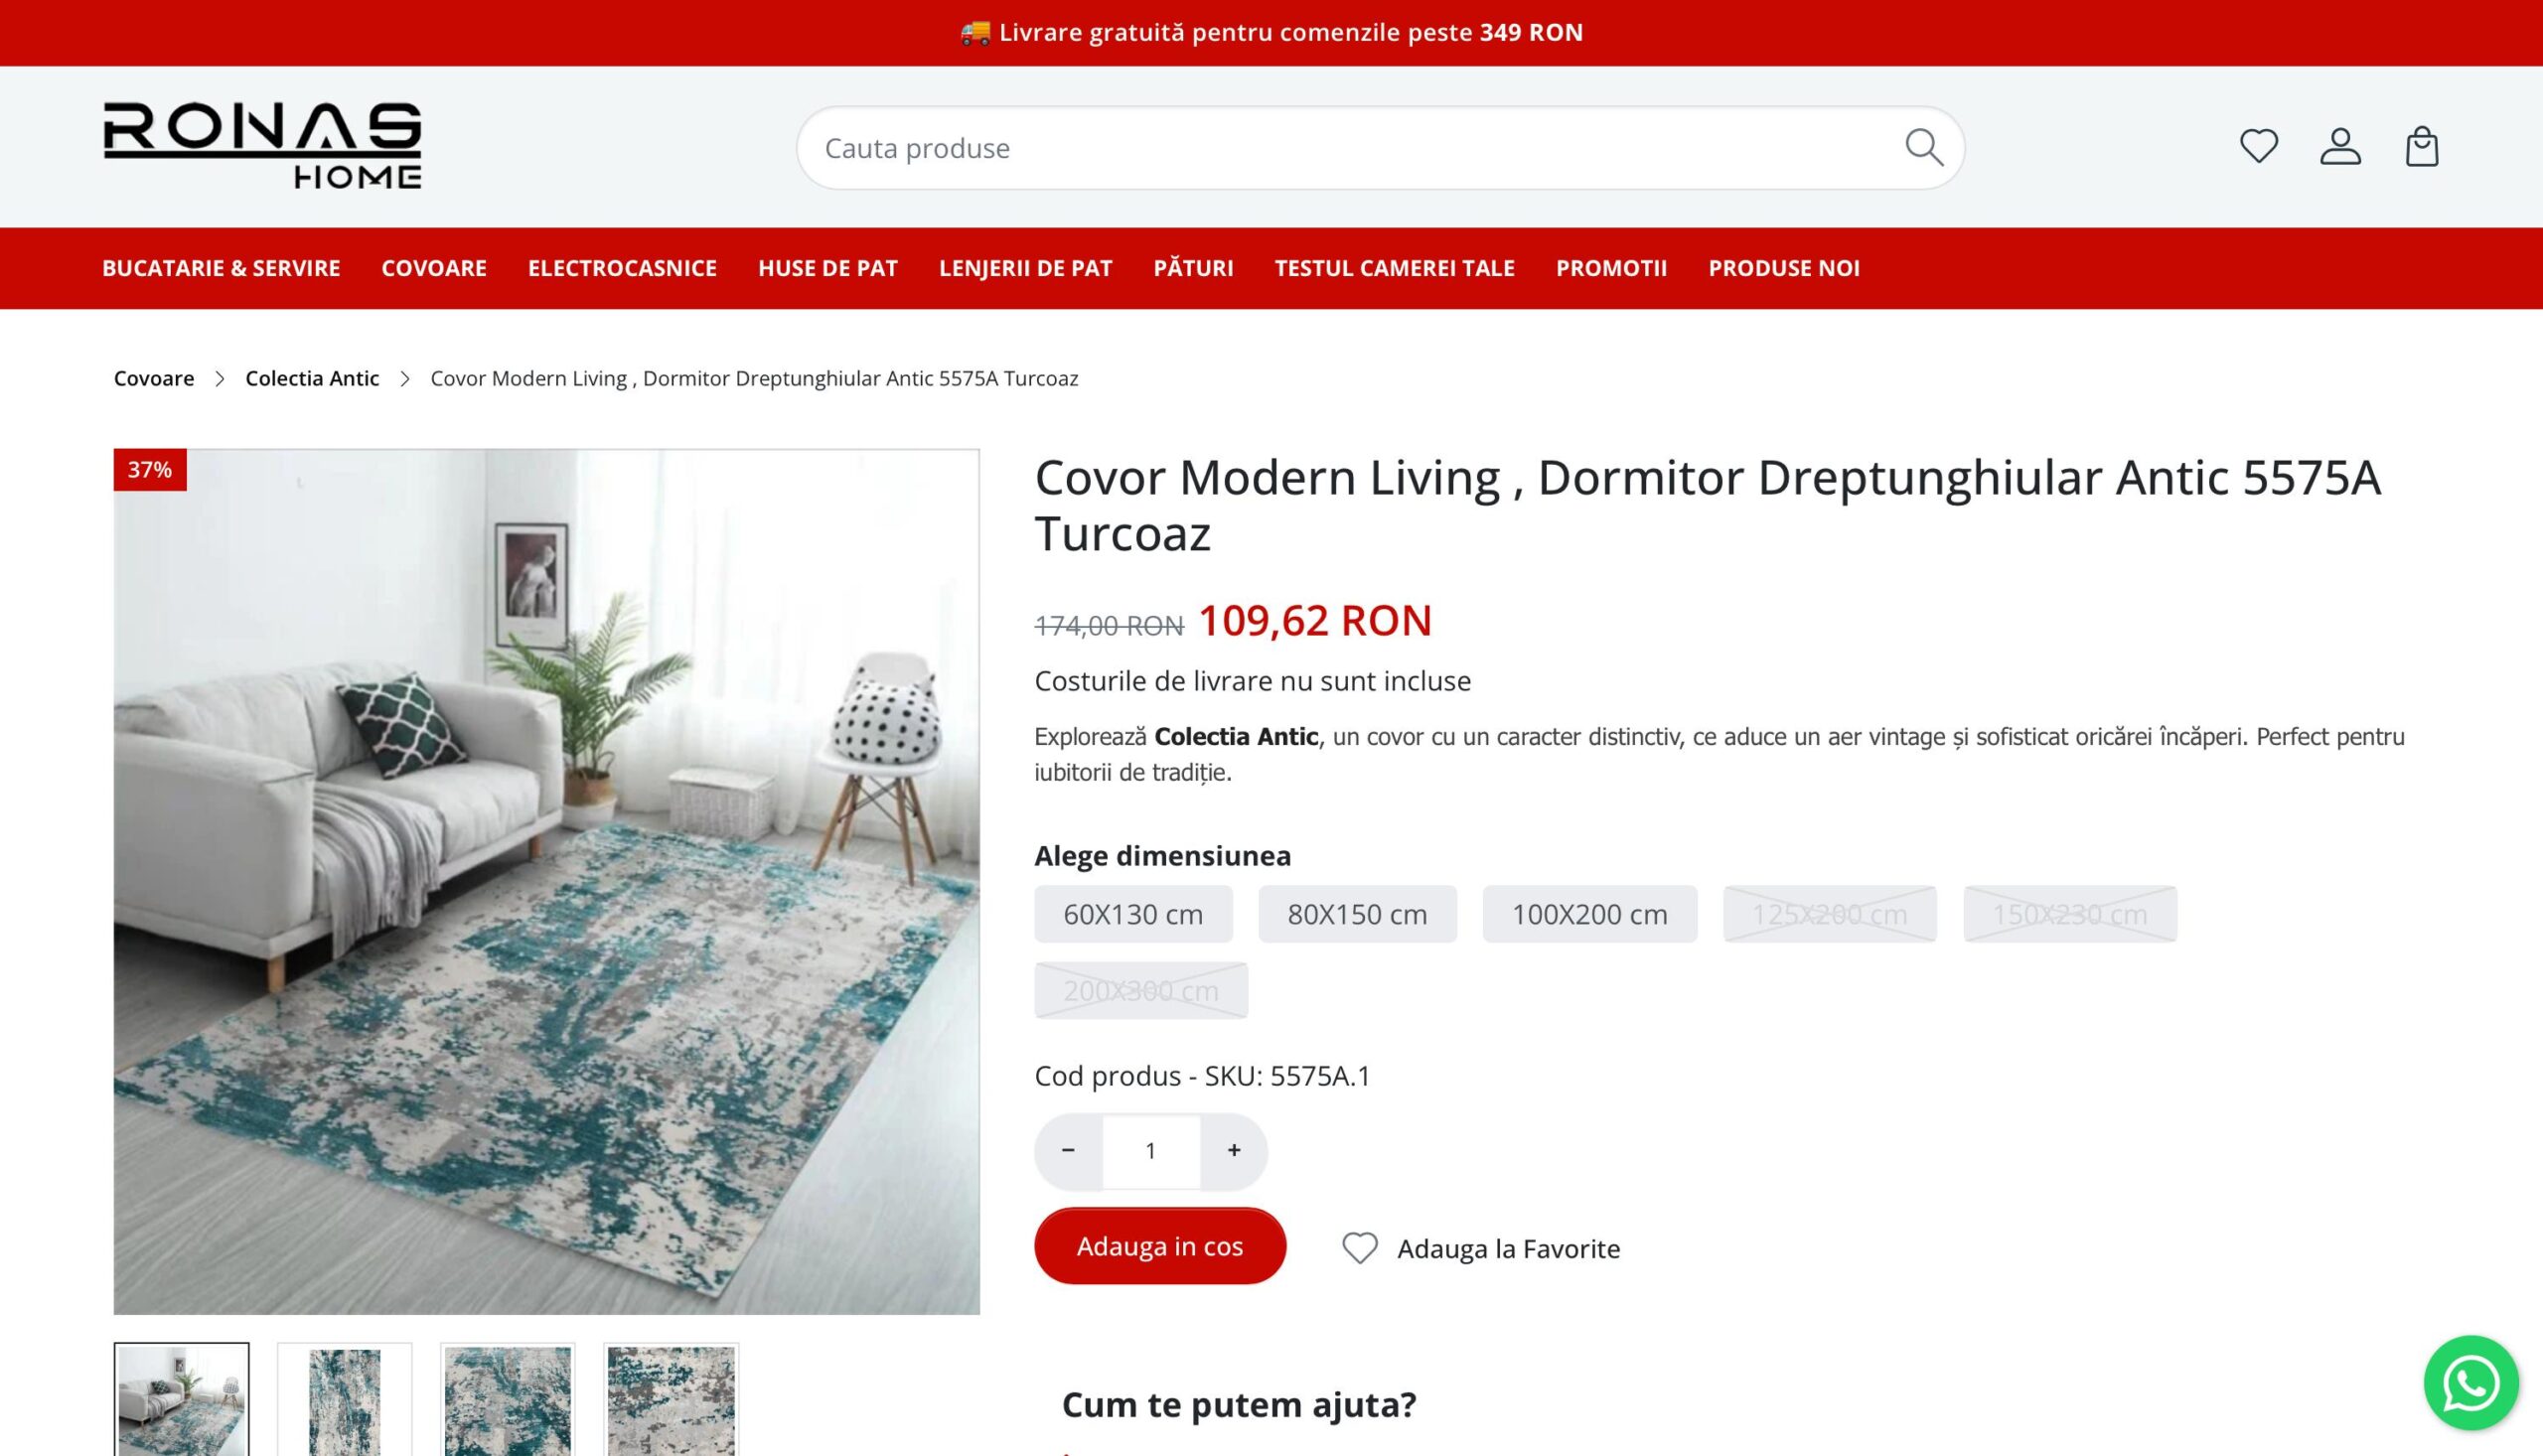Select the 60X130 cm size option
2543x1456 pixels.
pos(1133,914)
